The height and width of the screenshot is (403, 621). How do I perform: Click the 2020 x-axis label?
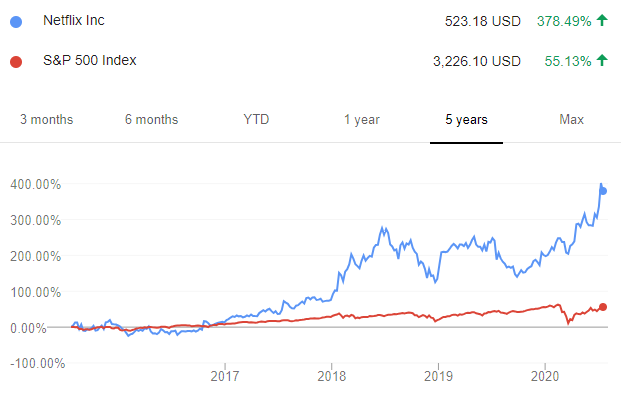(x=545, y=376)
